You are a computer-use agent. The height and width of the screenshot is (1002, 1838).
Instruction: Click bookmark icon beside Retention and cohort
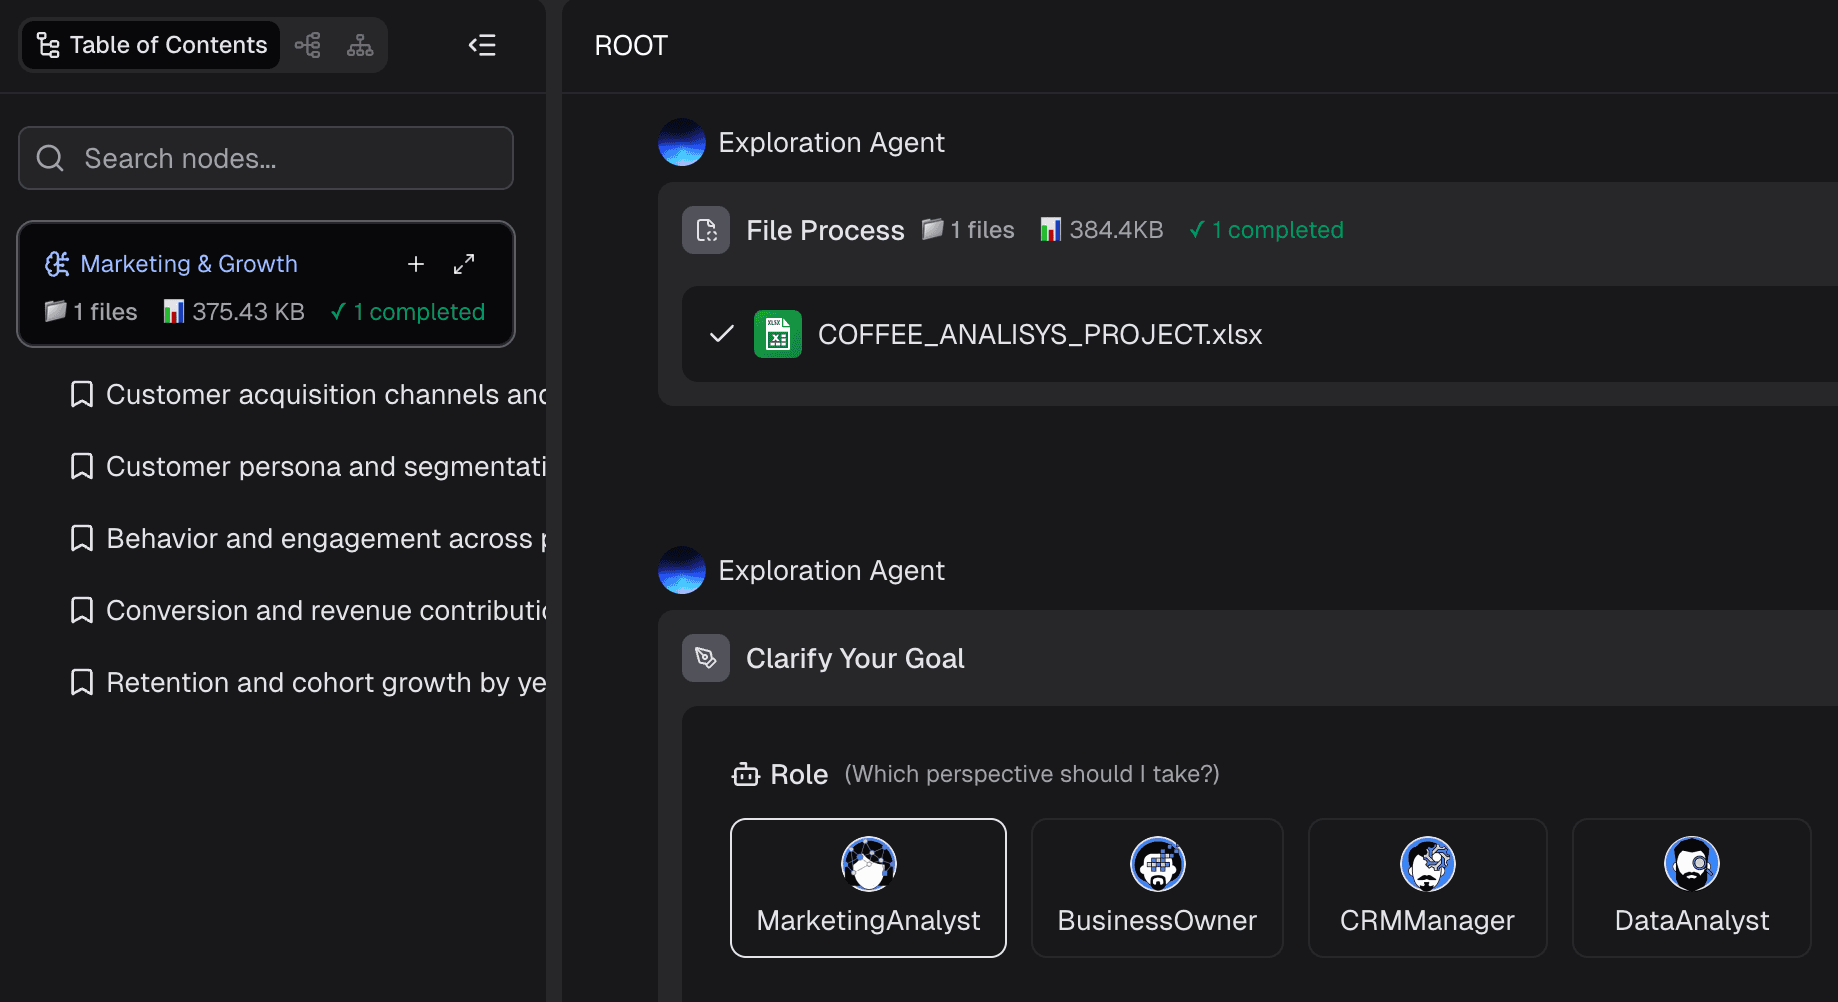point(82,683)
